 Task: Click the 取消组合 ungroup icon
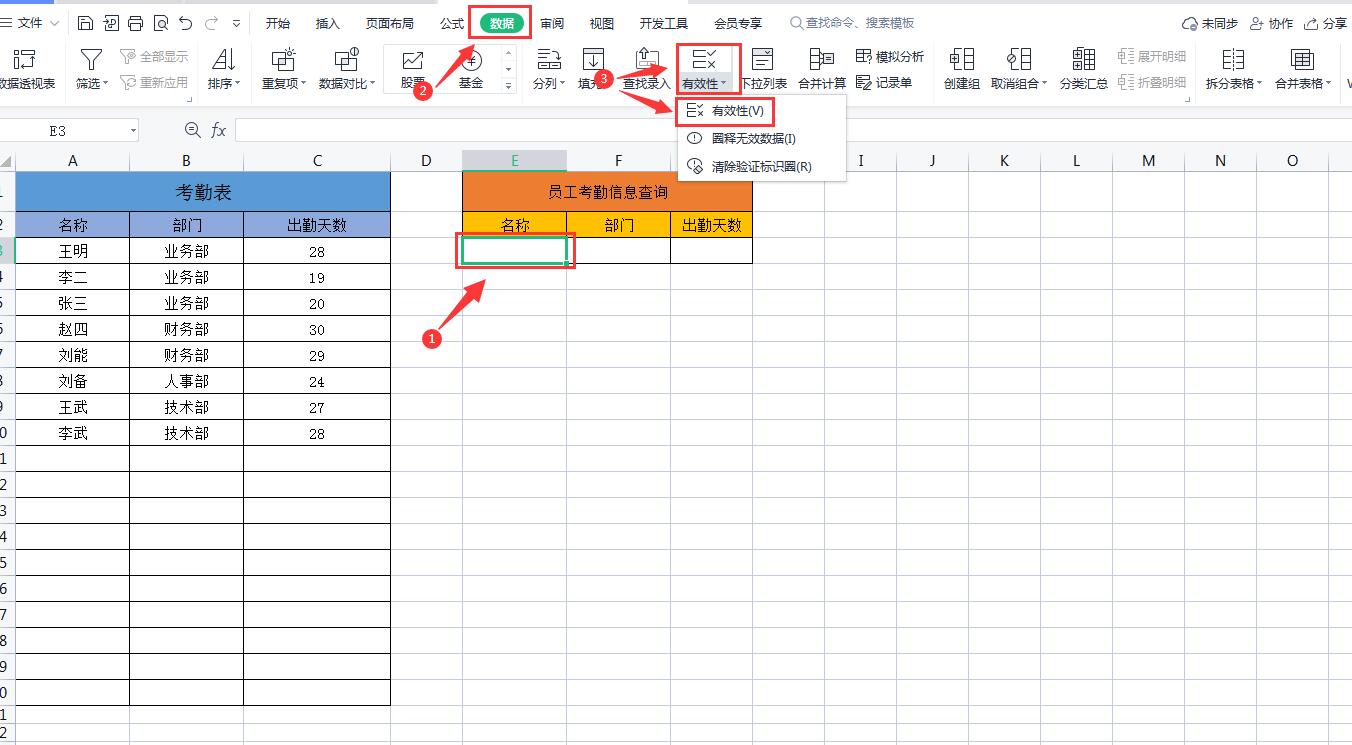(x=1019, y=60)
